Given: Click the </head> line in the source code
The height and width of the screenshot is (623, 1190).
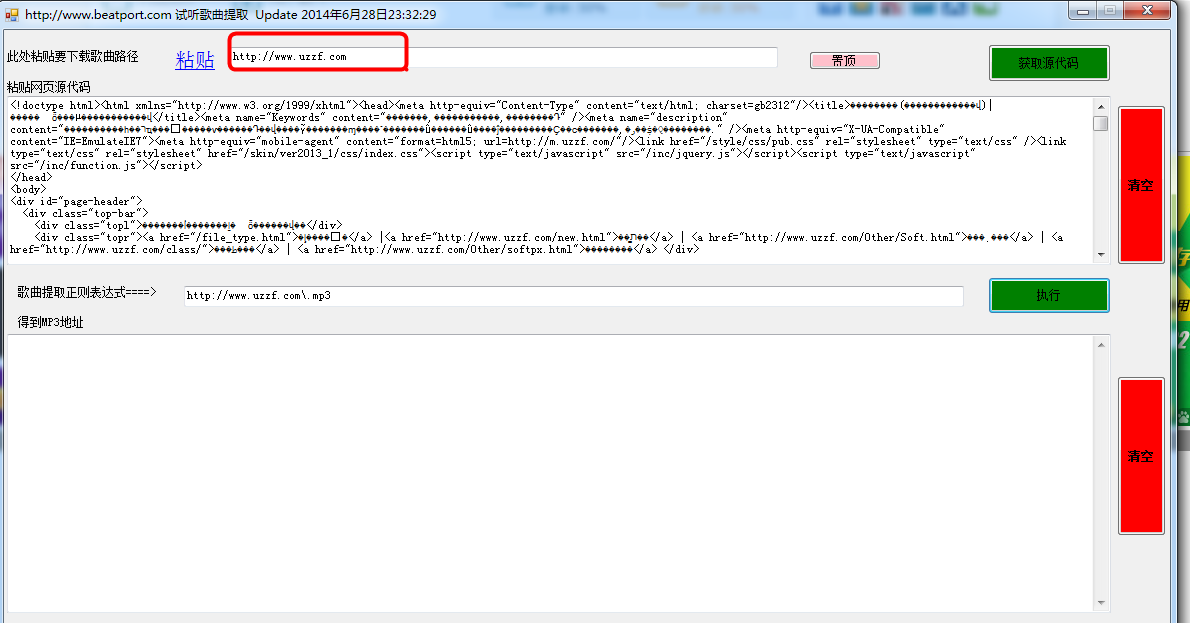Looking at the screenshot, I should coord(31,178).
